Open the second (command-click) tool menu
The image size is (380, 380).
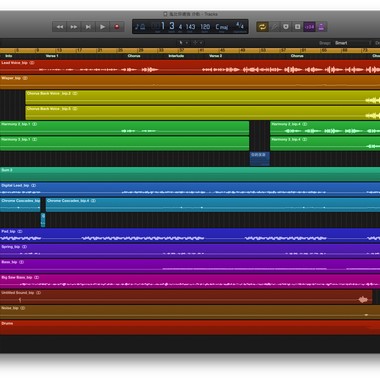tap(197, 43)
